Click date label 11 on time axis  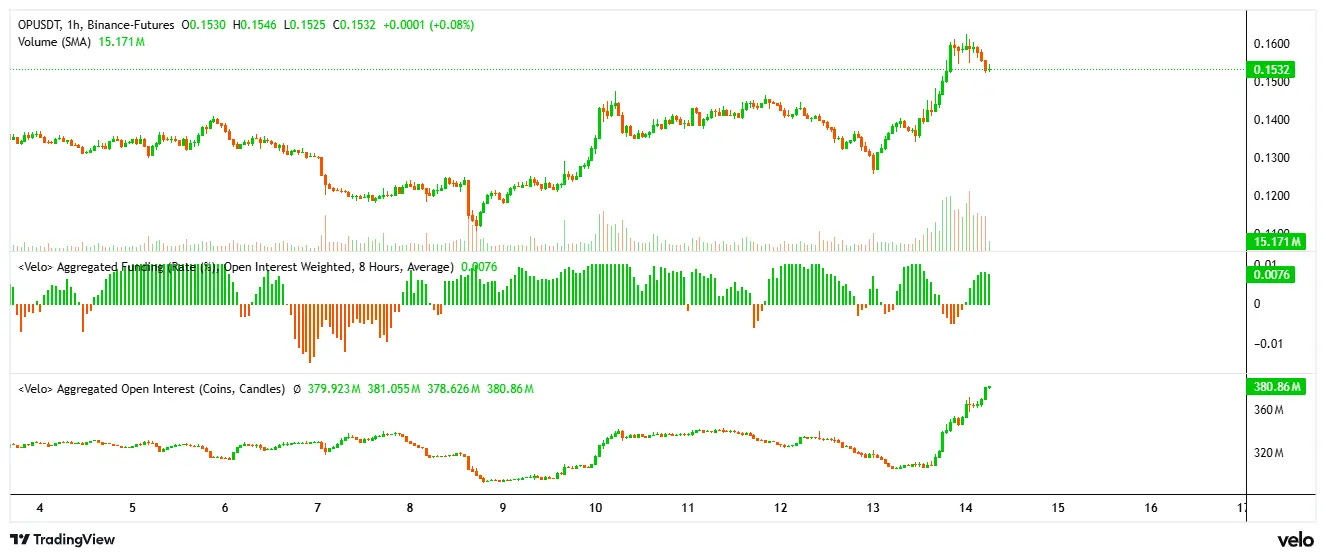coord(688,508)
